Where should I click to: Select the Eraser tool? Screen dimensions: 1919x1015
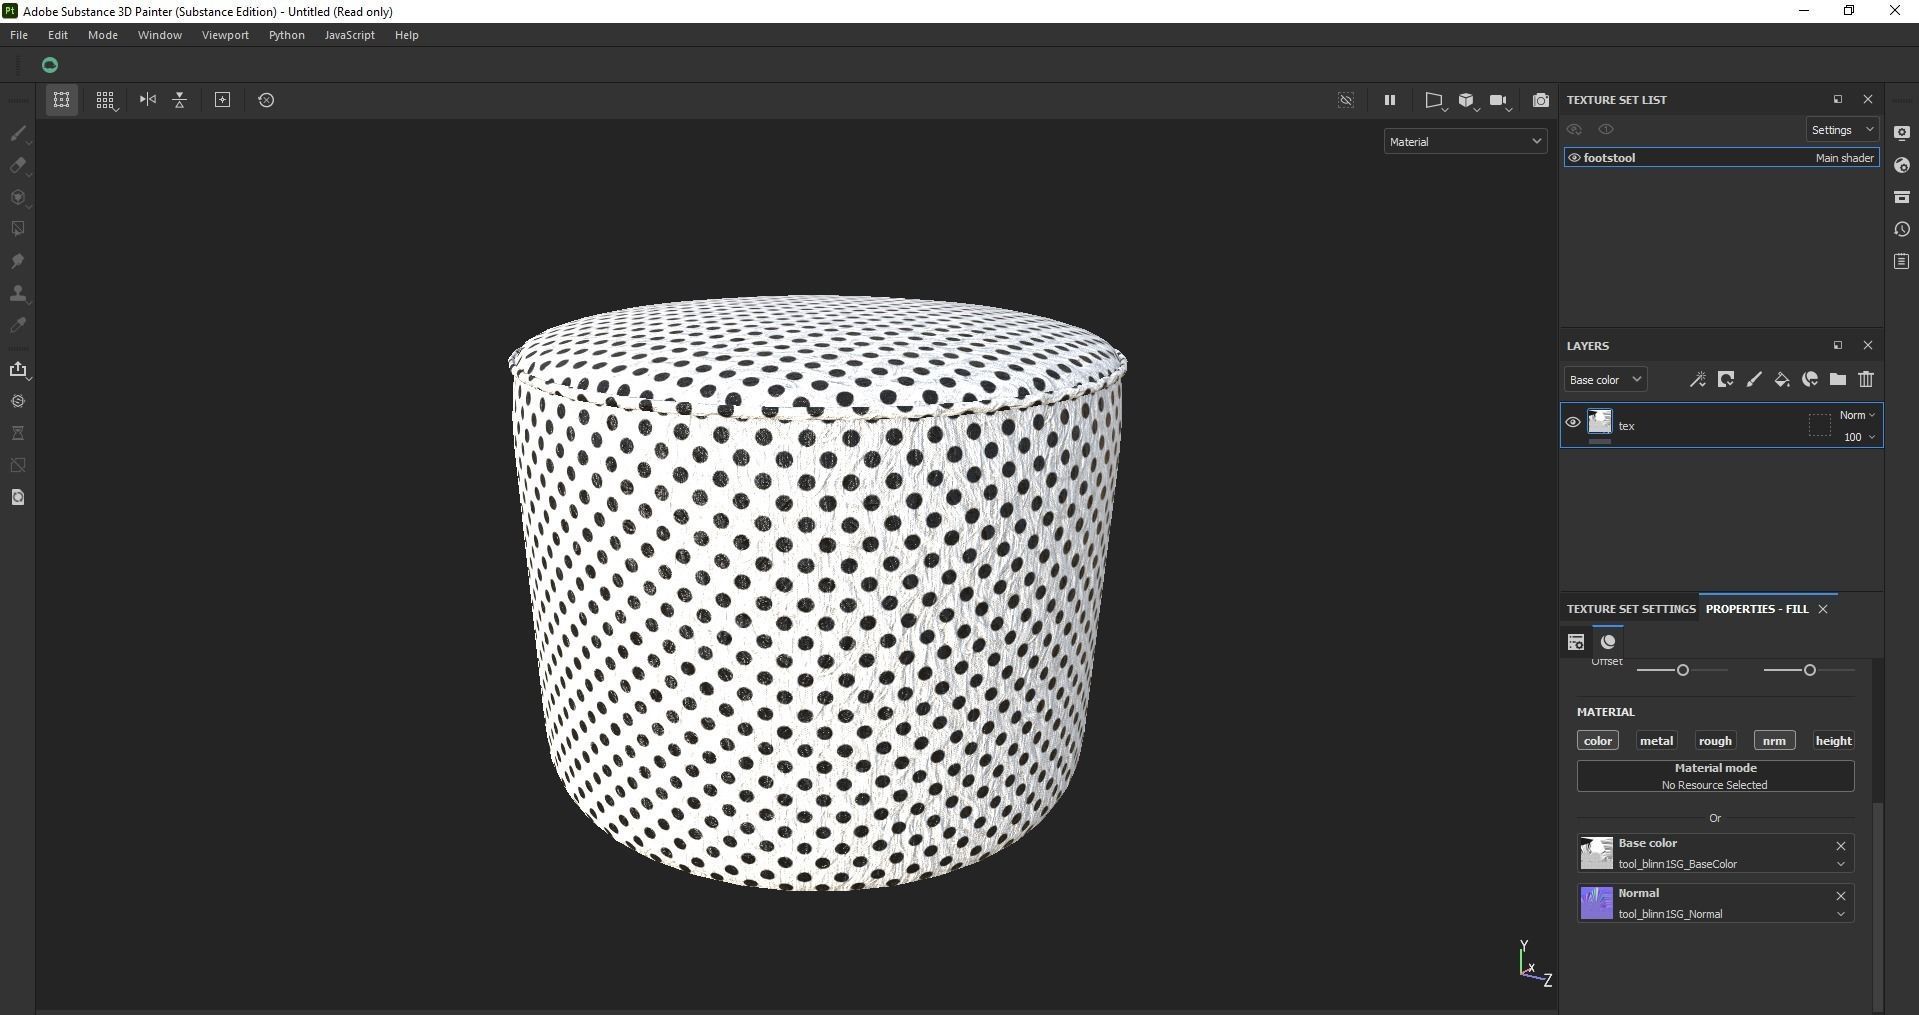[x=17, y=165]
